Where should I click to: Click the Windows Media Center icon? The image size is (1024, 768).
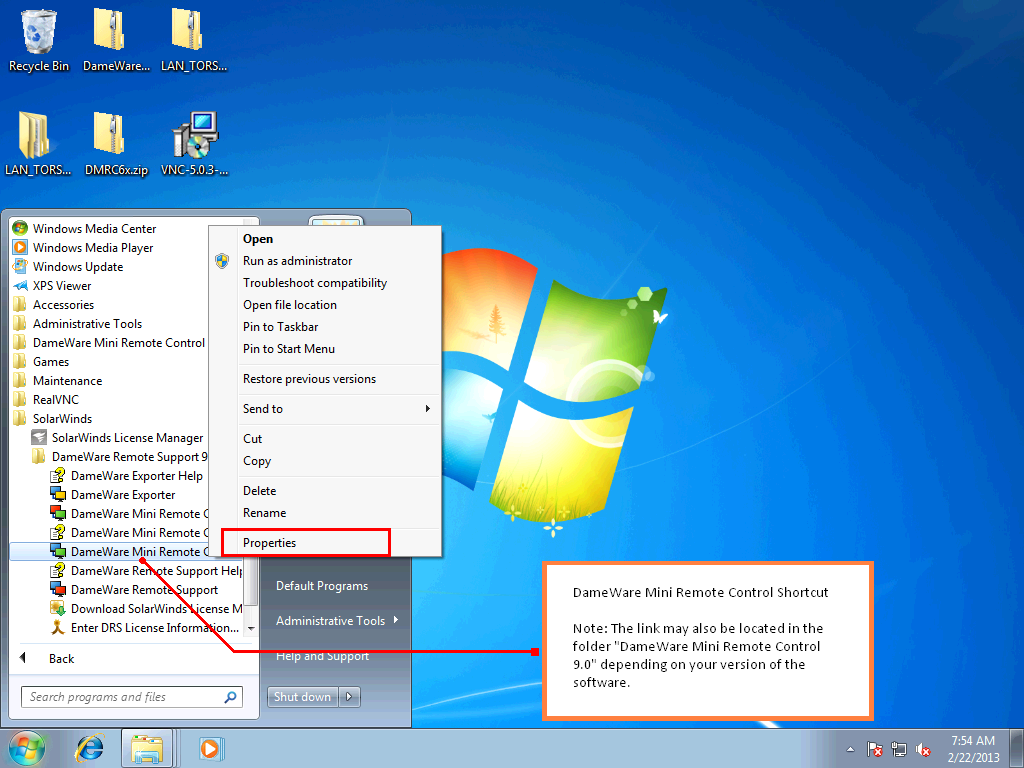pyautogui.click(x=20, y=228)
